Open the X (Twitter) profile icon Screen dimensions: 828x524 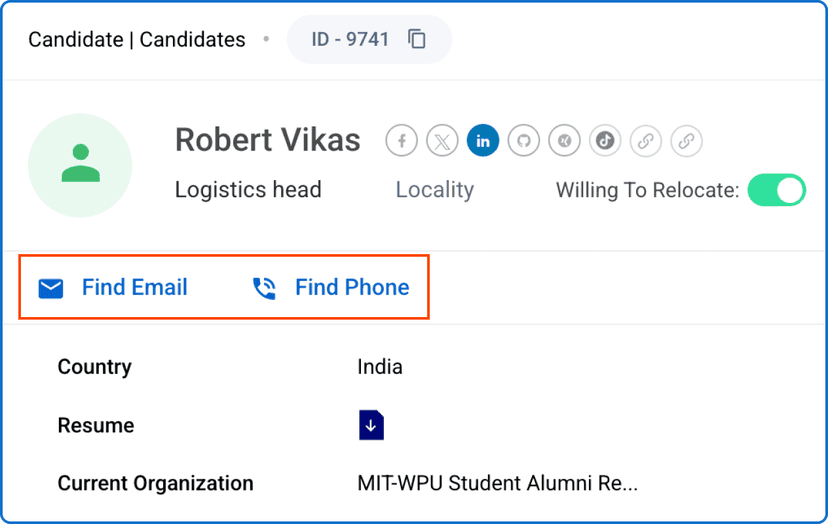(442, 141)
